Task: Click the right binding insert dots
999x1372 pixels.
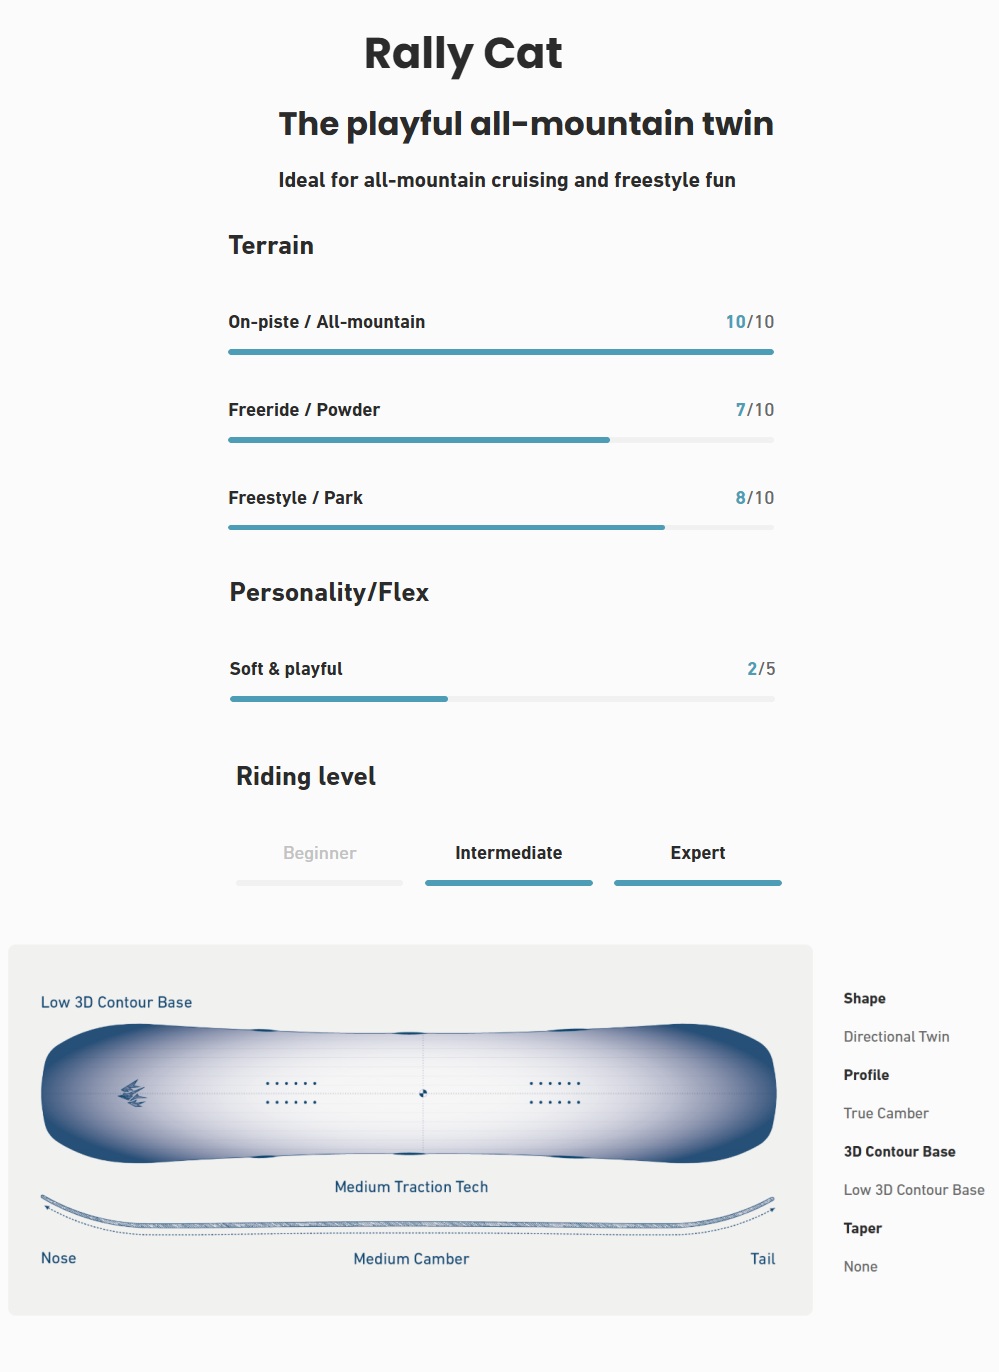Action: pos(555,1093)
